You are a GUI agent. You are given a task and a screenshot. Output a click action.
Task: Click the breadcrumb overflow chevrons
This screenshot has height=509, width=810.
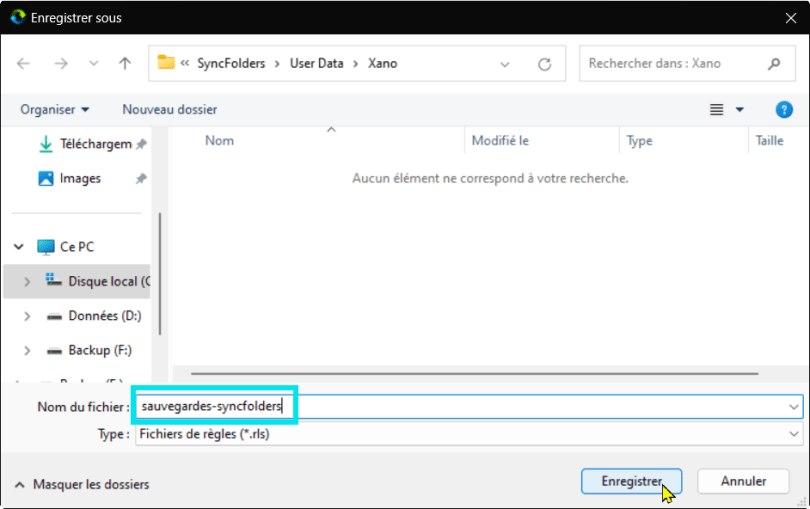coord(184,63)
